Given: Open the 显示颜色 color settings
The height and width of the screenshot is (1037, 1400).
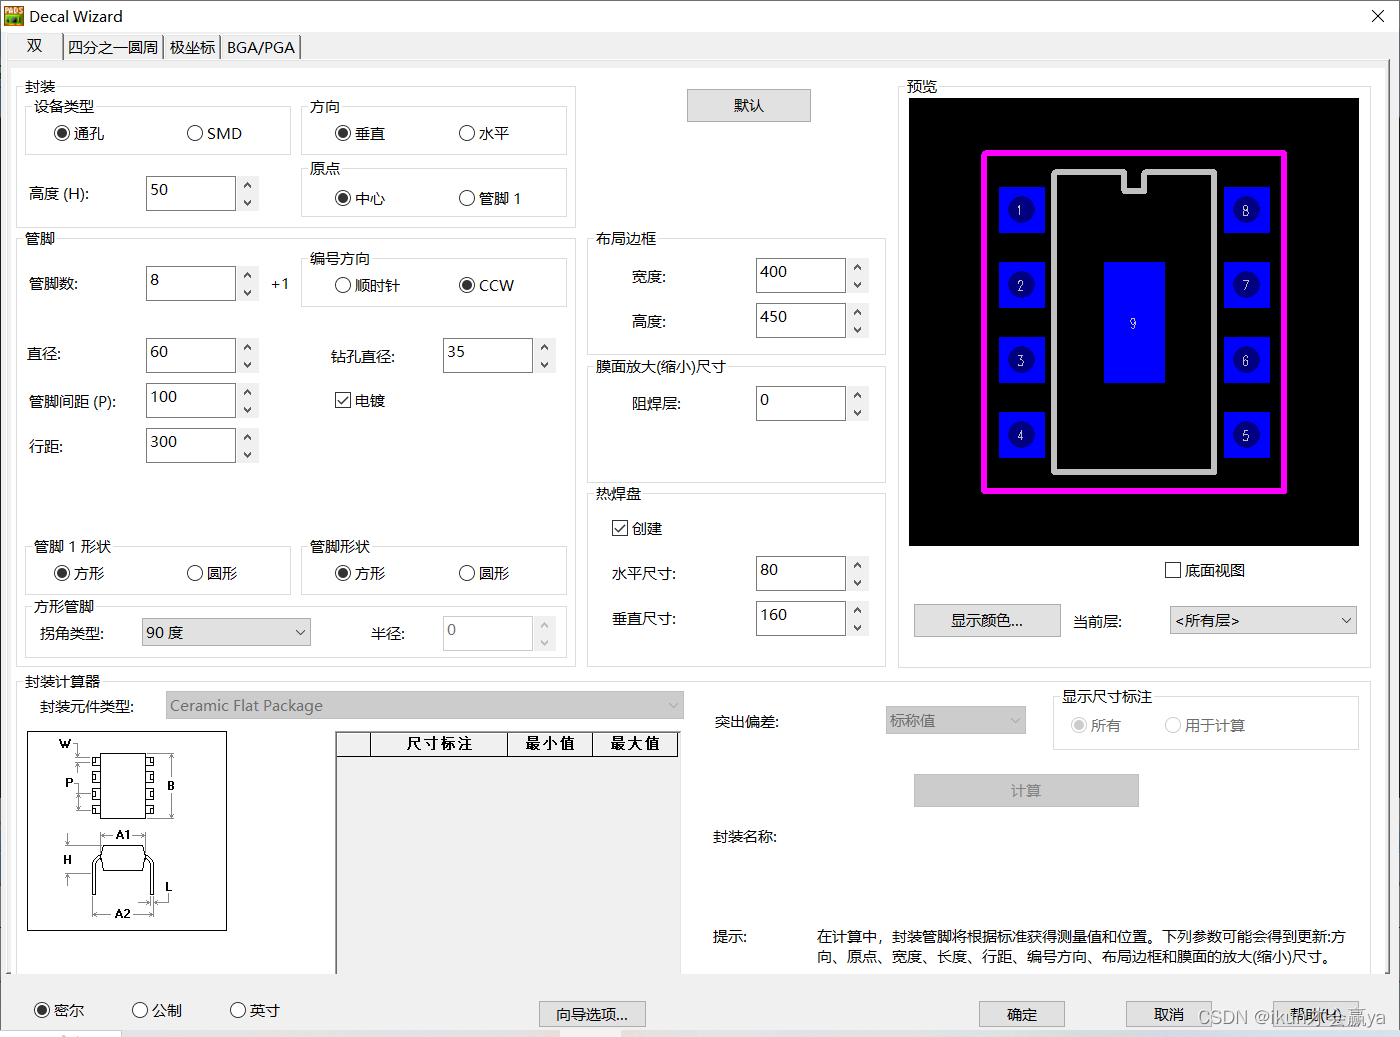Looking at the screenshot, I should tap(986, 620).
